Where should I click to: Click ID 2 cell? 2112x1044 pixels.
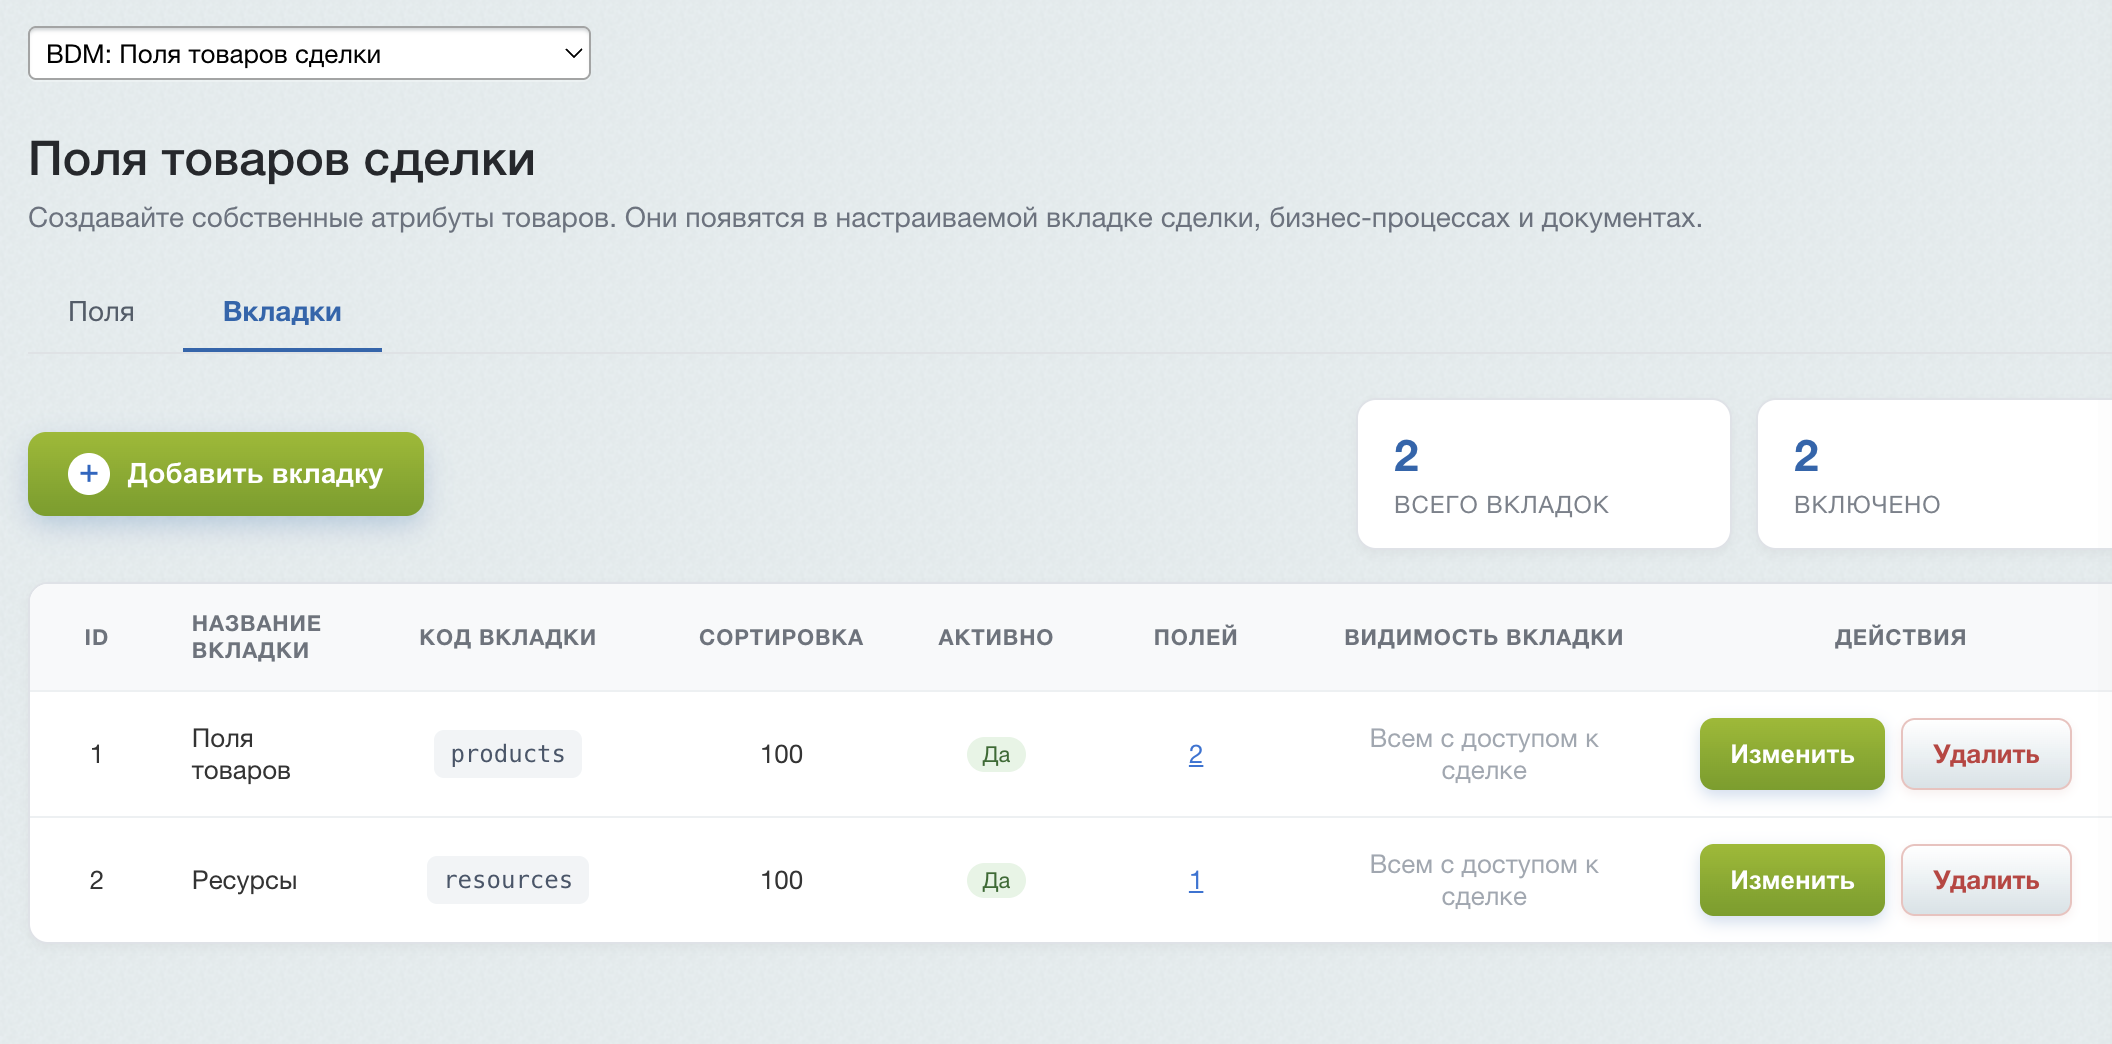(96, 880)
